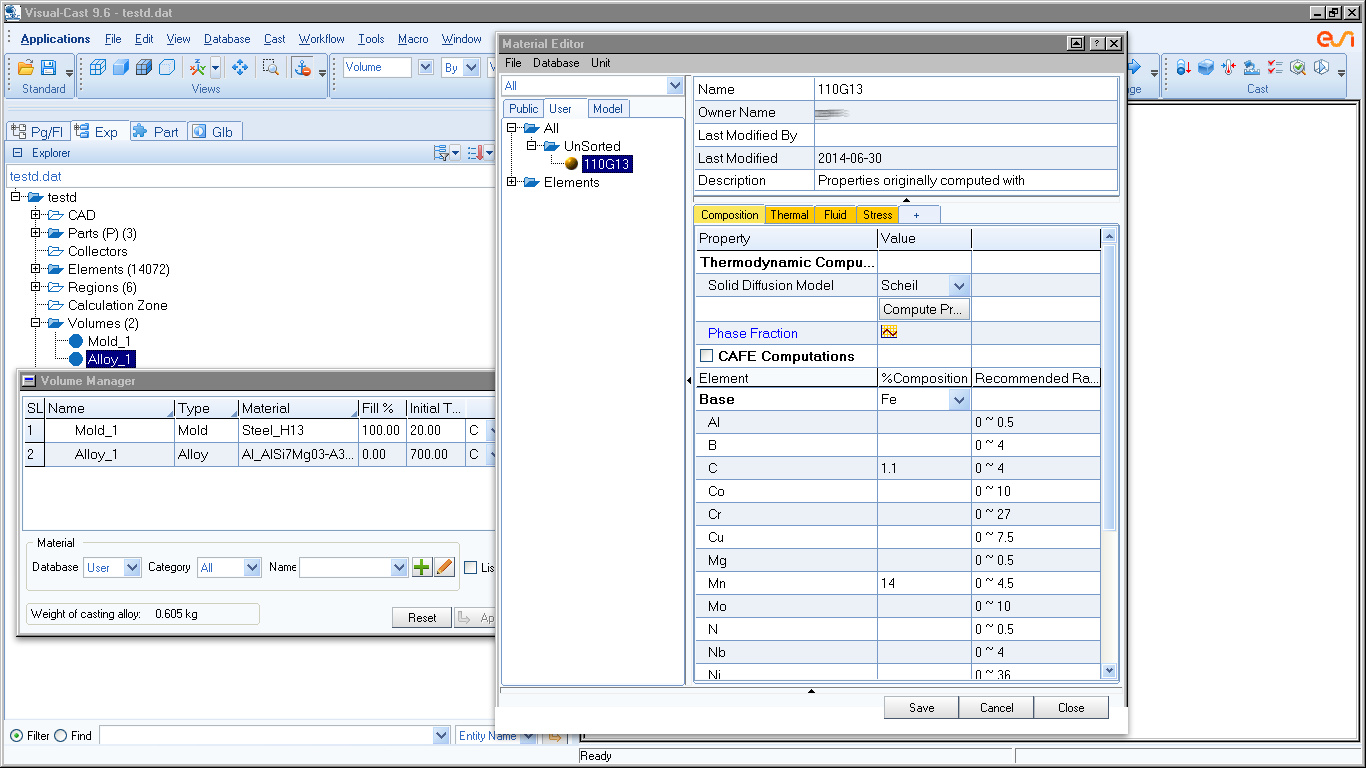The height and width of the screenshot is (768, 1366).
Task: Open Solid Diffusion Model Scheil dropdown
Action: (959, 286)
